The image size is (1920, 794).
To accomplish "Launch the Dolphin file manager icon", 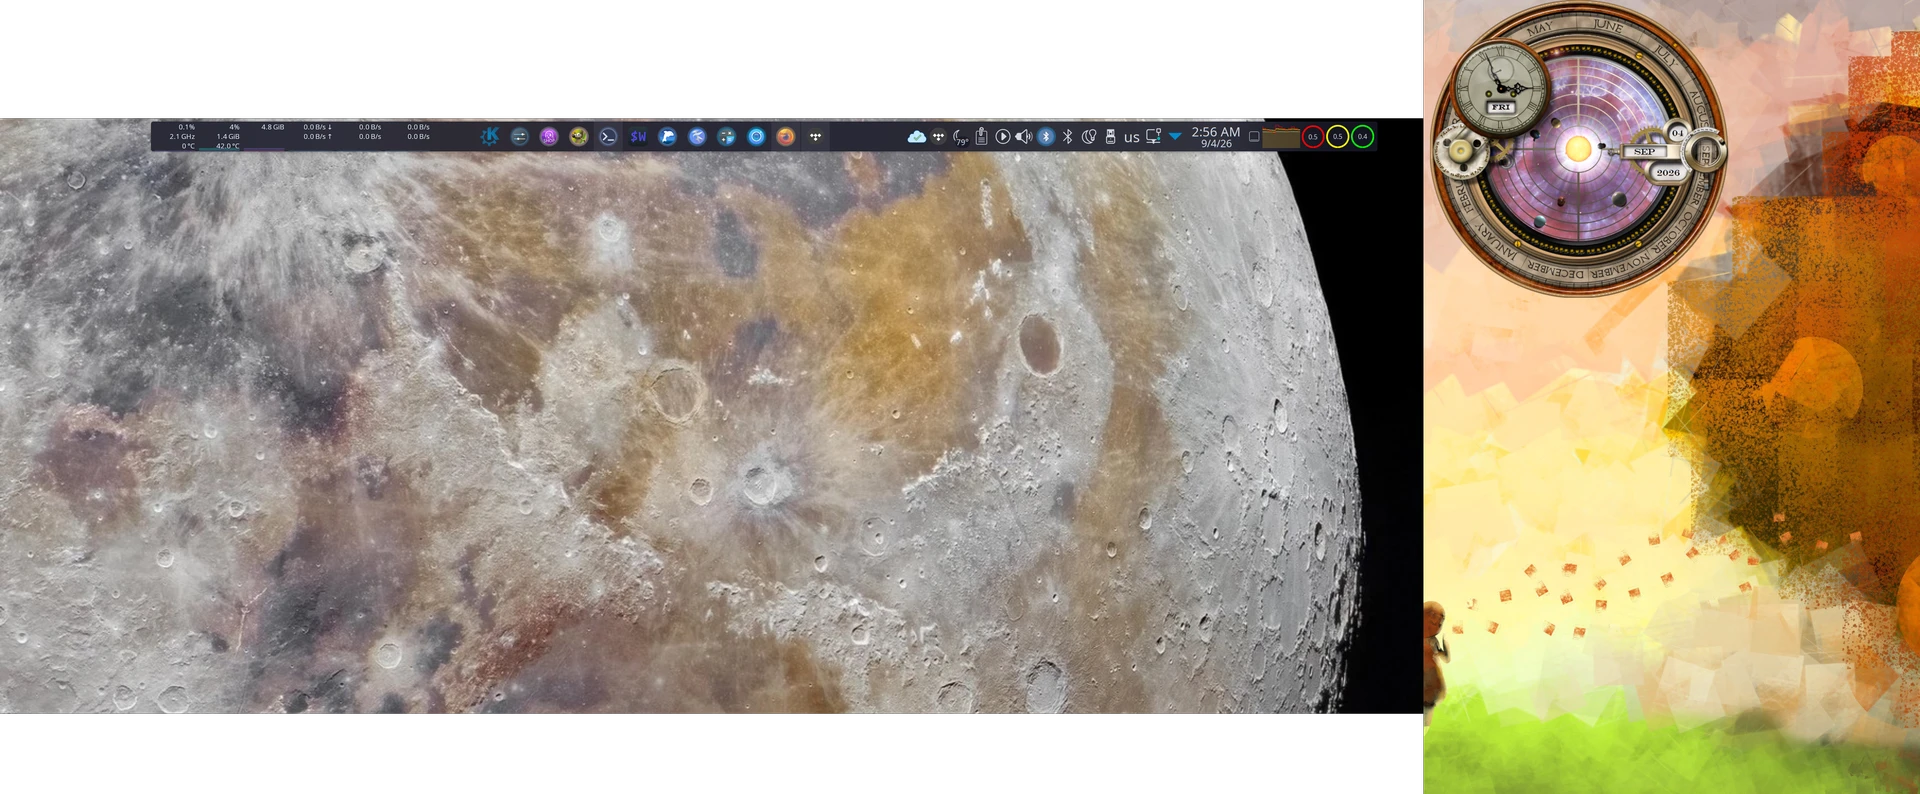I will pyautogui.click(x=668, y=137).
